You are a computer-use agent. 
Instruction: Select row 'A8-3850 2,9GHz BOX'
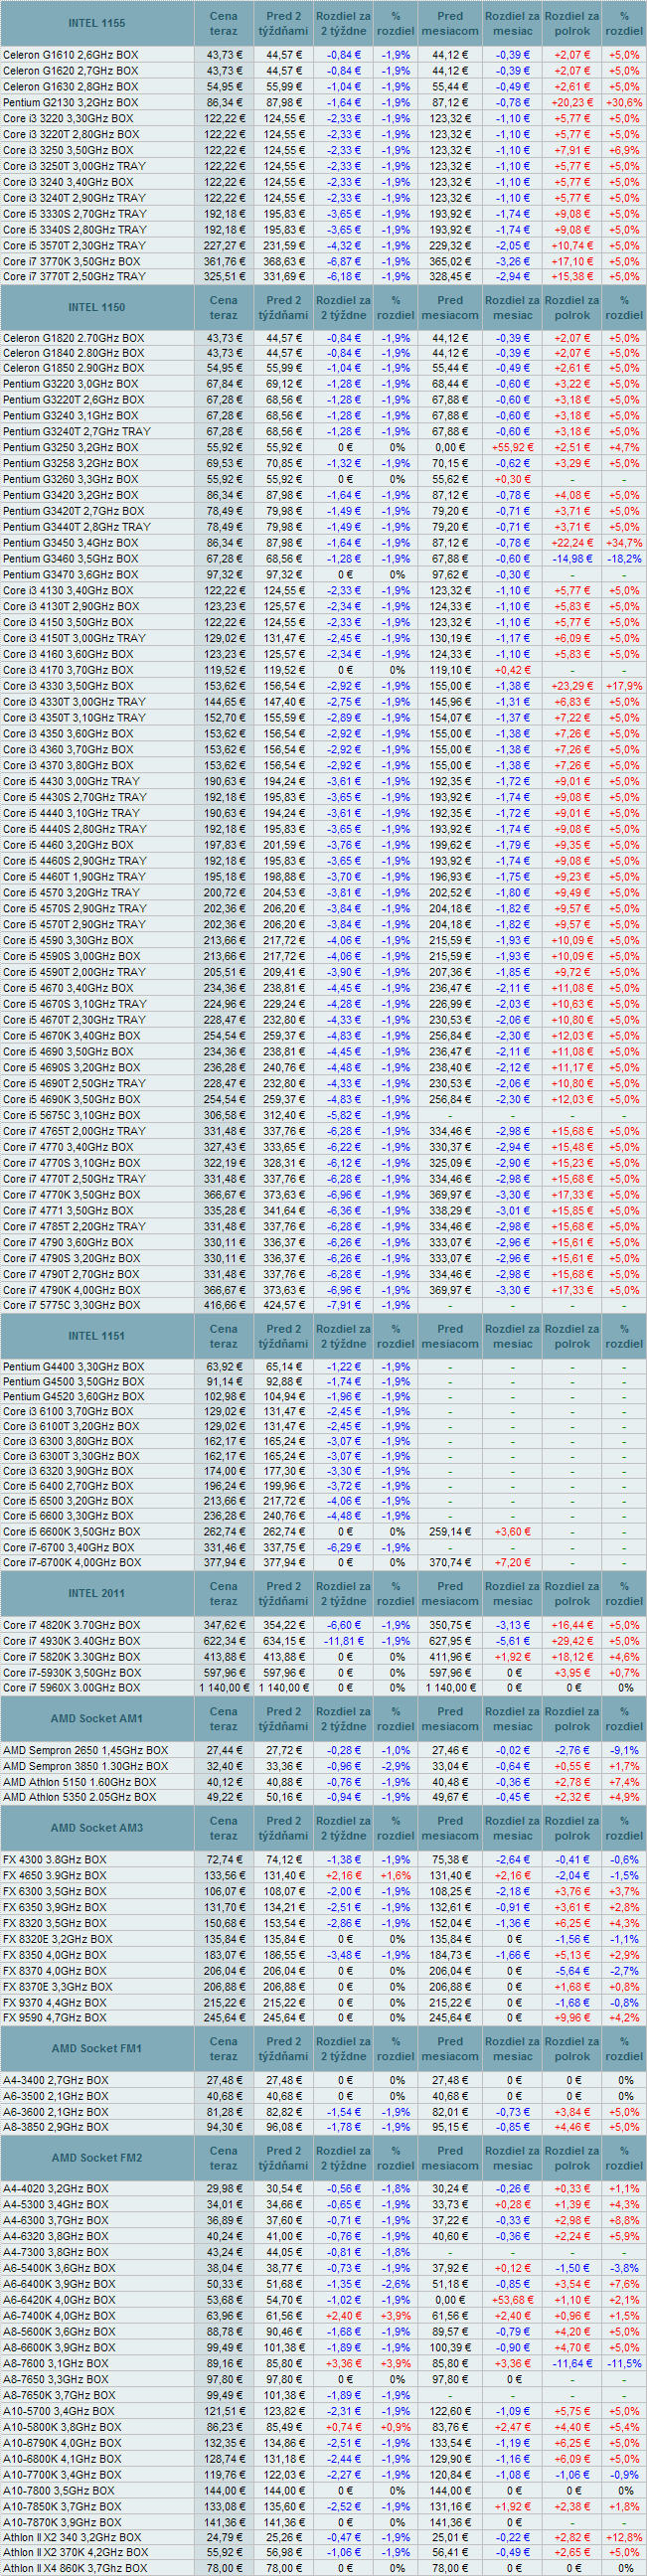click(323, 2127)
